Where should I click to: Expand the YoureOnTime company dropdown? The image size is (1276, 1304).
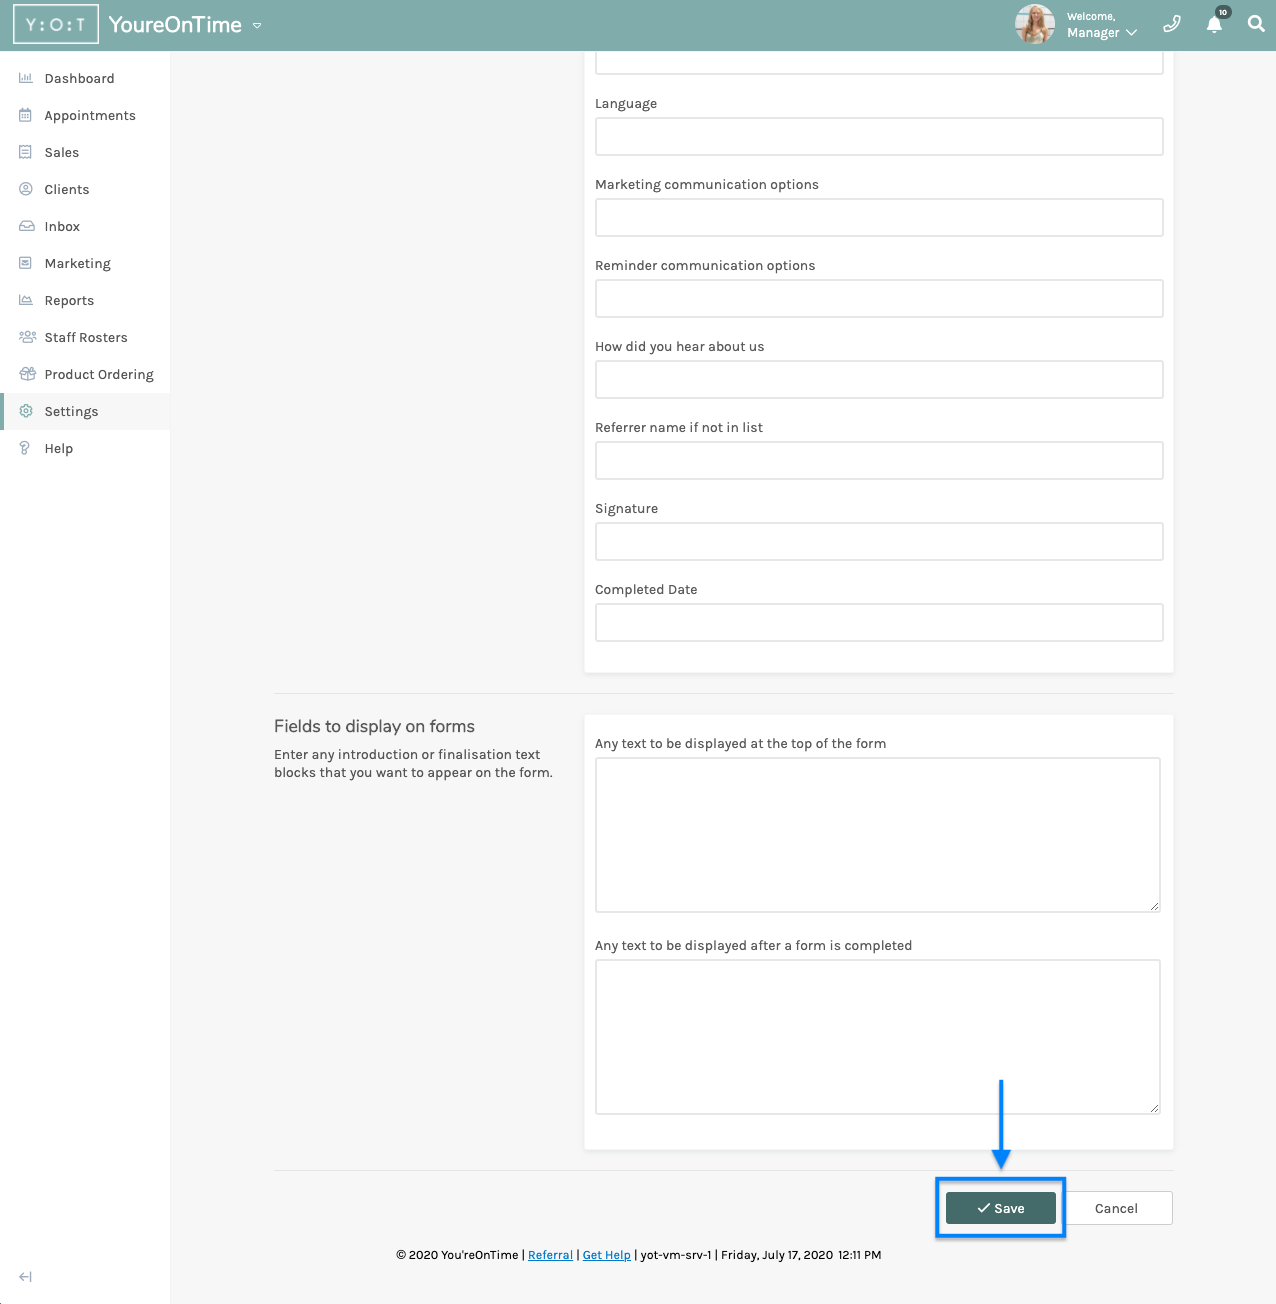257,25
